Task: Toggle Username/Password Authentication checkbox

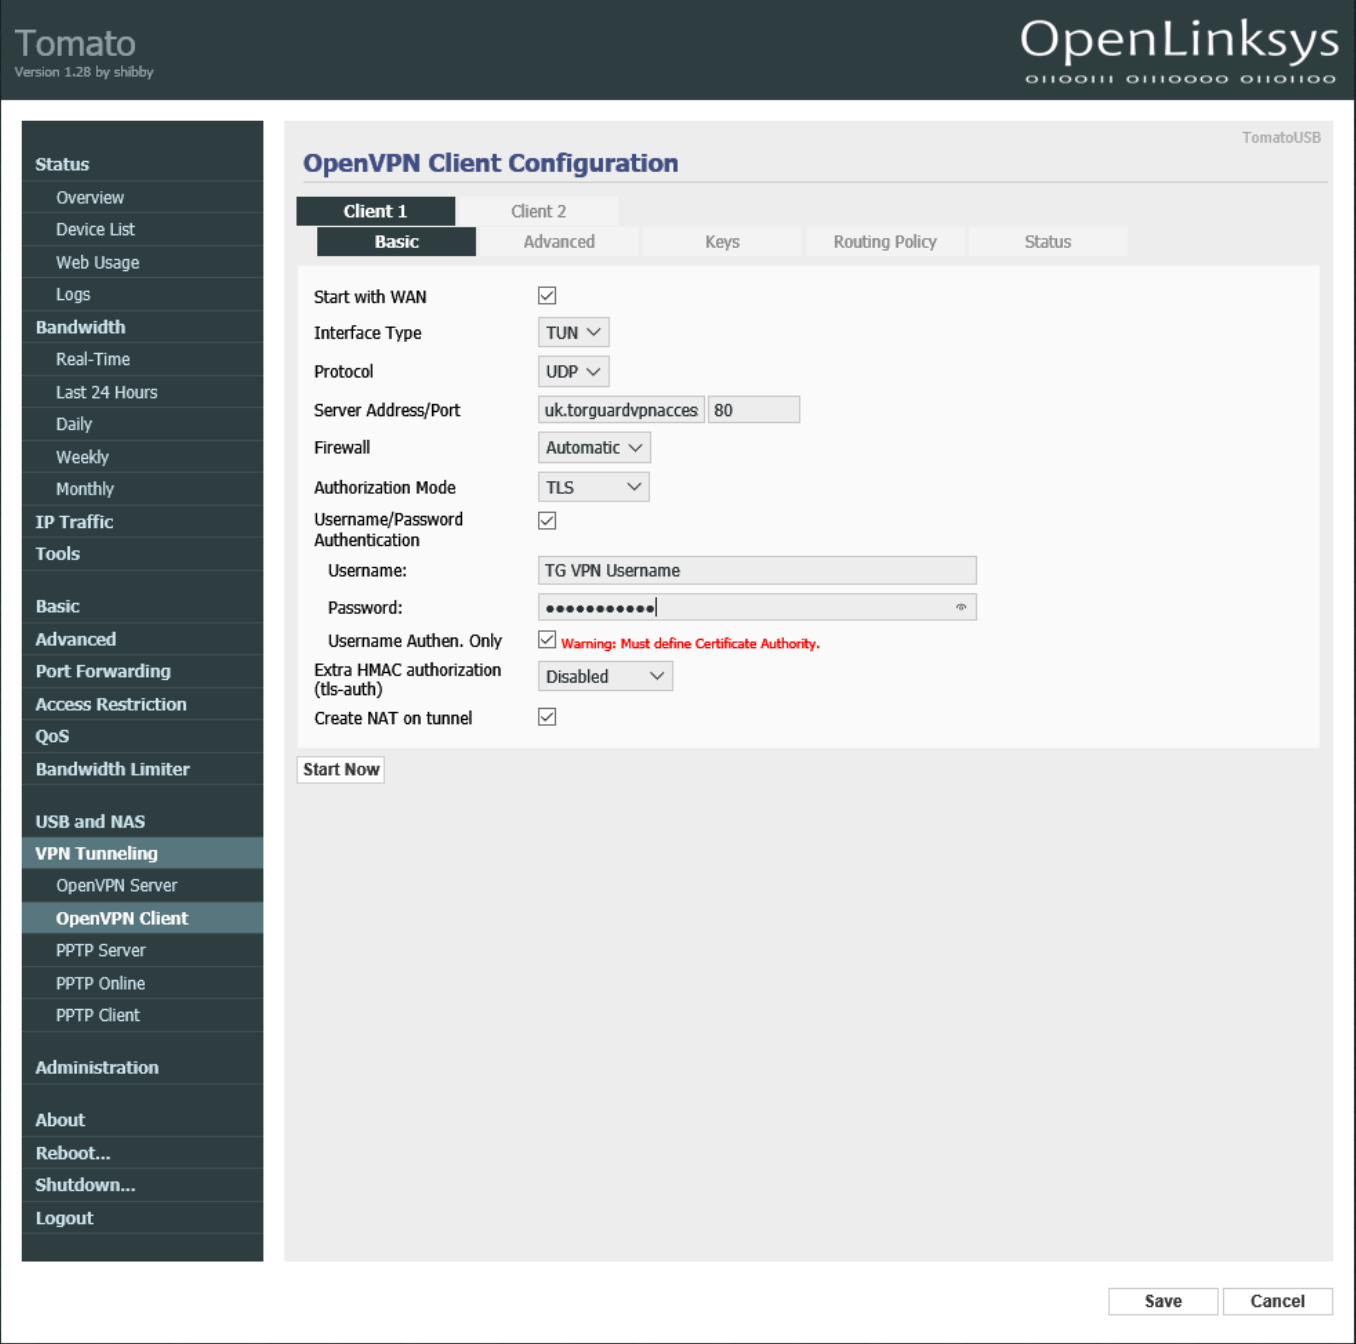Action: click(x=547, y=521)
